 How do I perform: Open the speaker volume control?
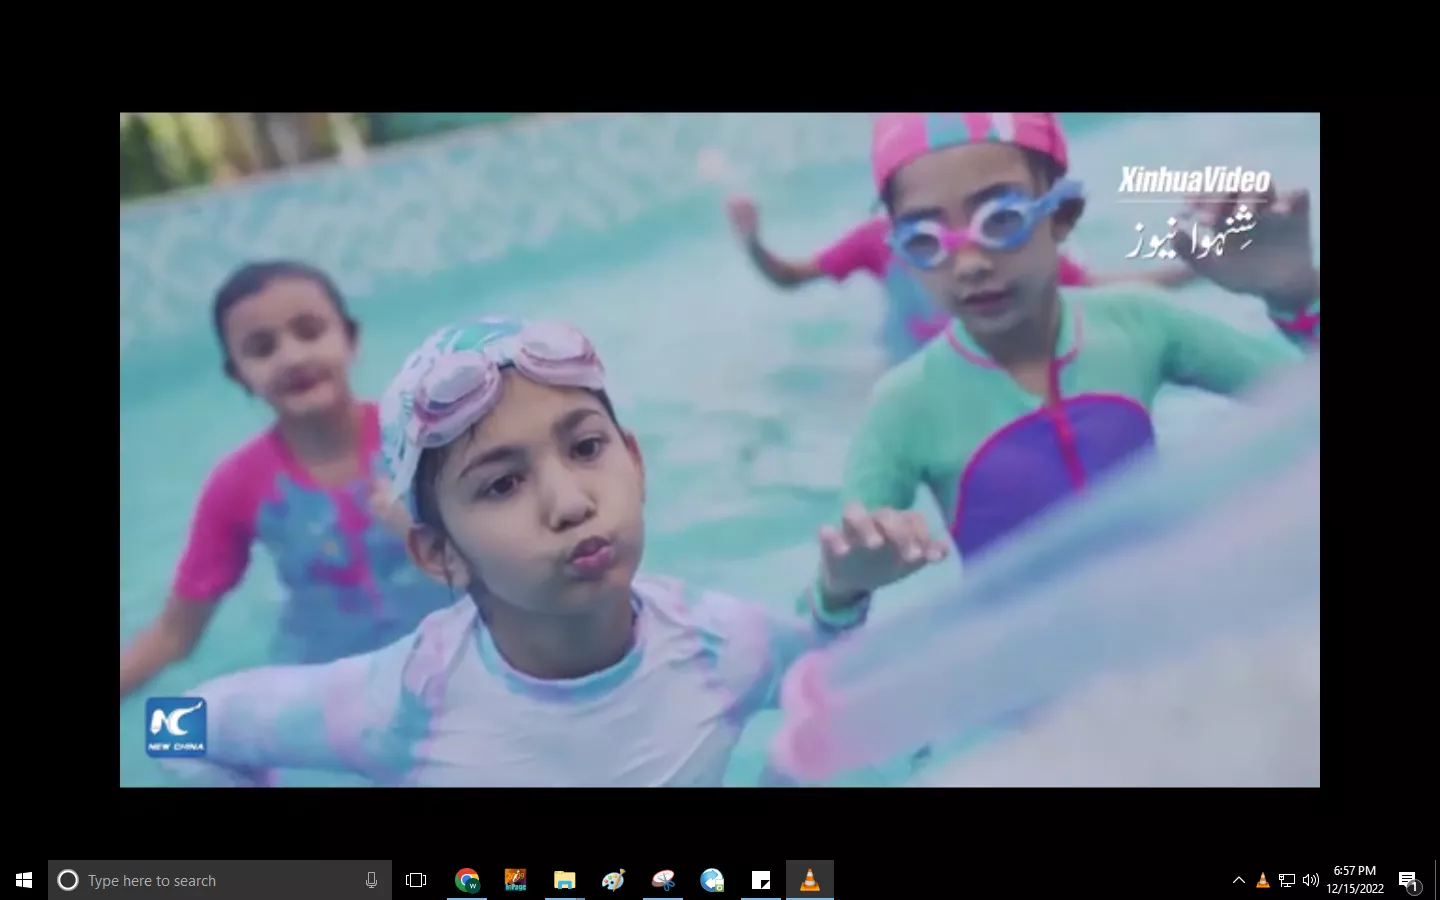click(x=1311, y=880)
